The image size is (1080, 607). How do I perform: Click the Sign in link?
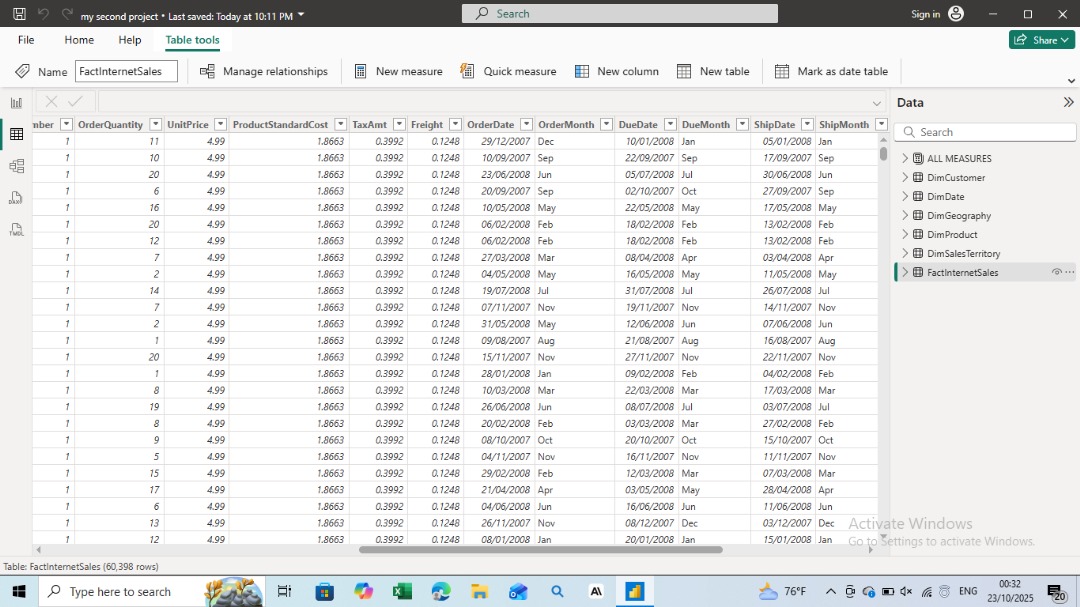coord(925,14)
